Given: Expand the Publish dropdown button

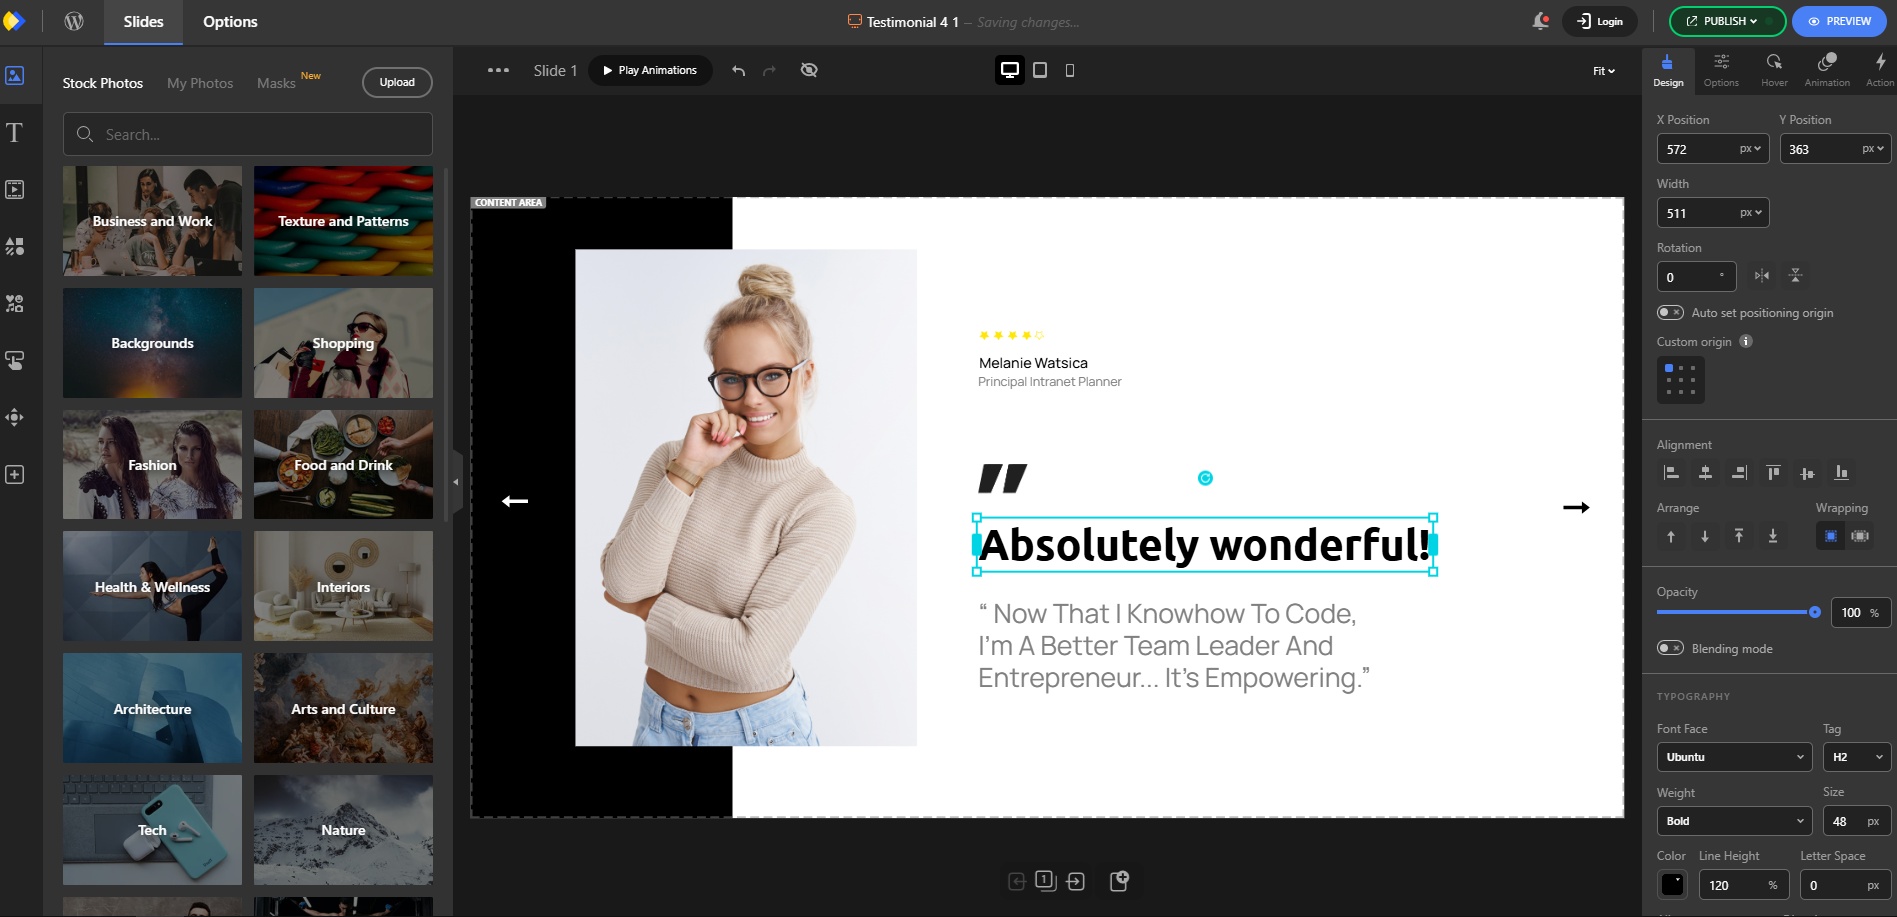Looking at the screenshot, I should tap(1727, 21).
